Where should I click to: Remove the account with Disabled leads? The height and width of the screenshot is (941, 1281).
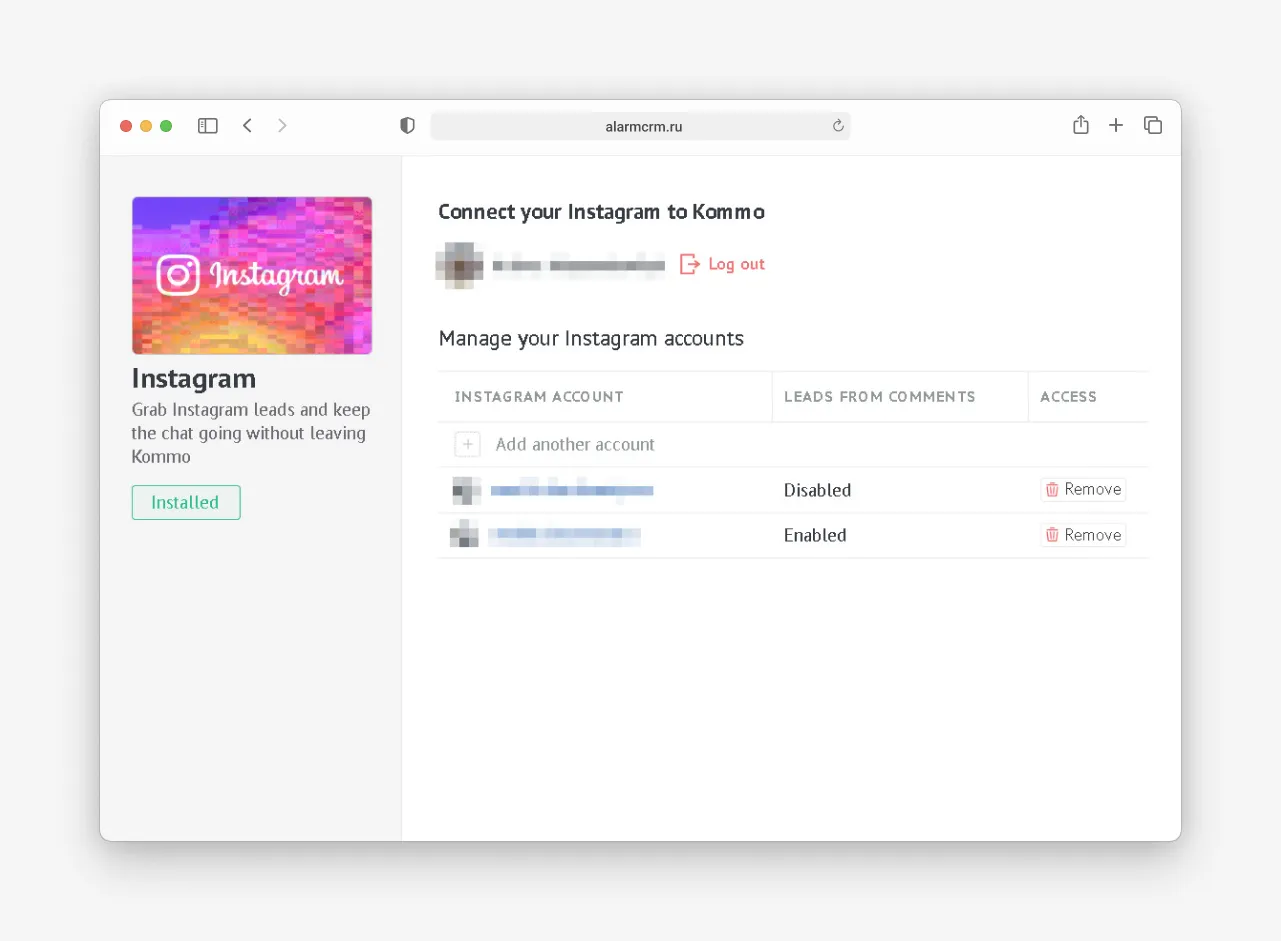click(x=1083, y=489)
